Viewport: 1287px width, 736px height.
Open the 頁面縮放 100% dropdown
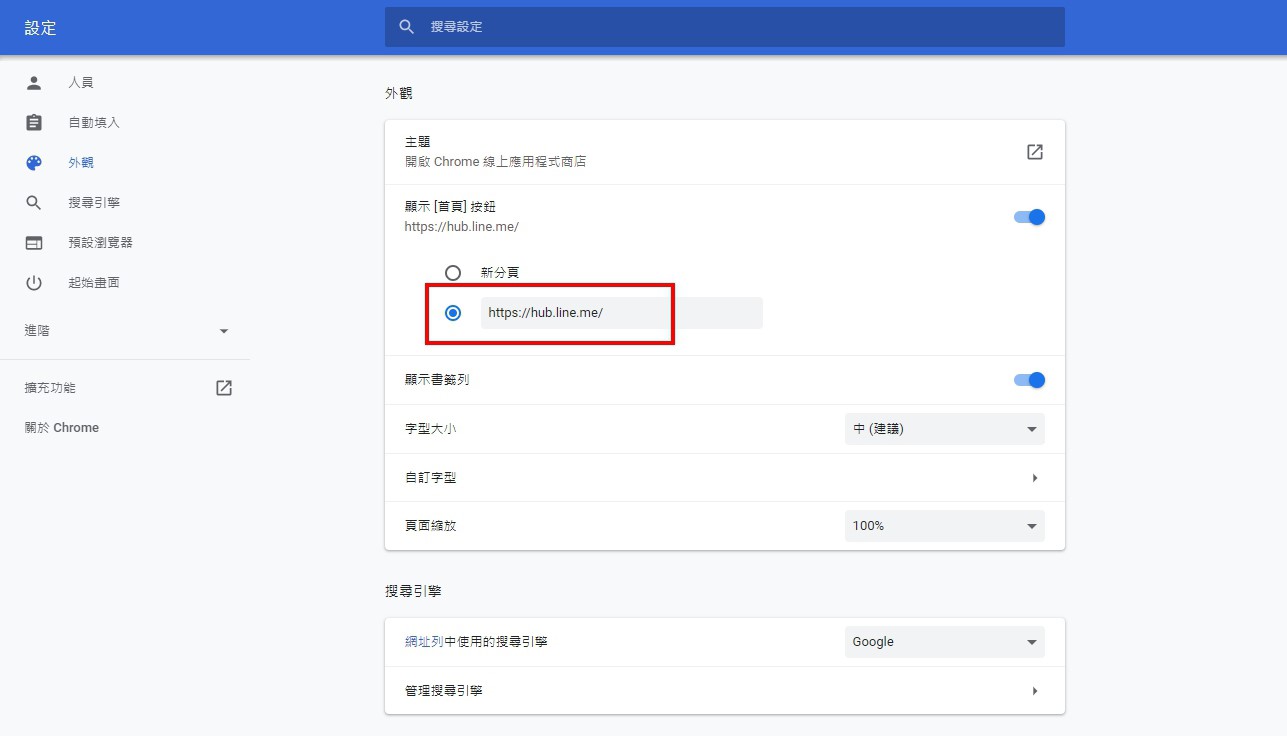point(945,526)
